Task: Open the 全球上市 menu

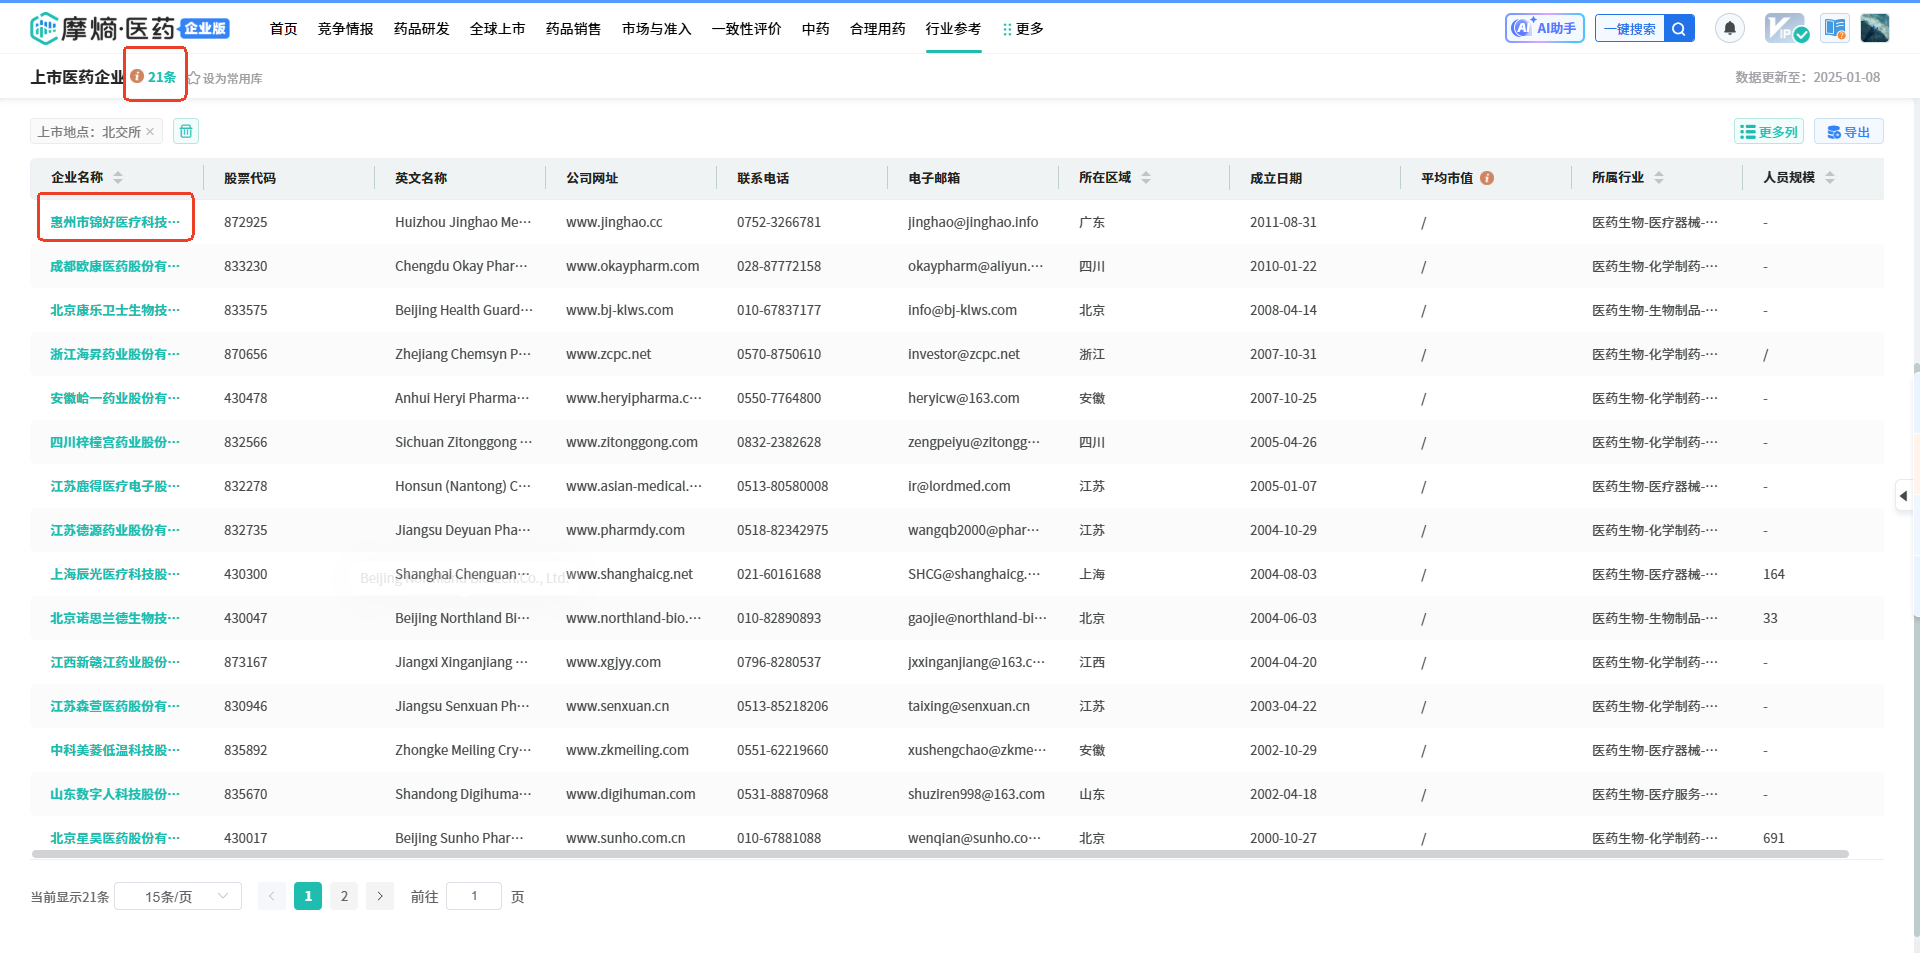Action: [497, 29]
